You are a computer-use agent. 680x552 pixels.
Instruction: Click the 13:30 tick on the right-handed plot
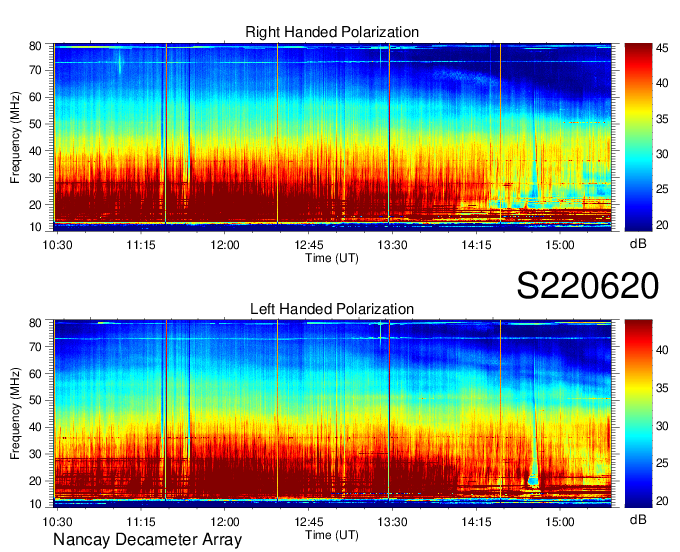pyautogui.click(x=392, y=245)
